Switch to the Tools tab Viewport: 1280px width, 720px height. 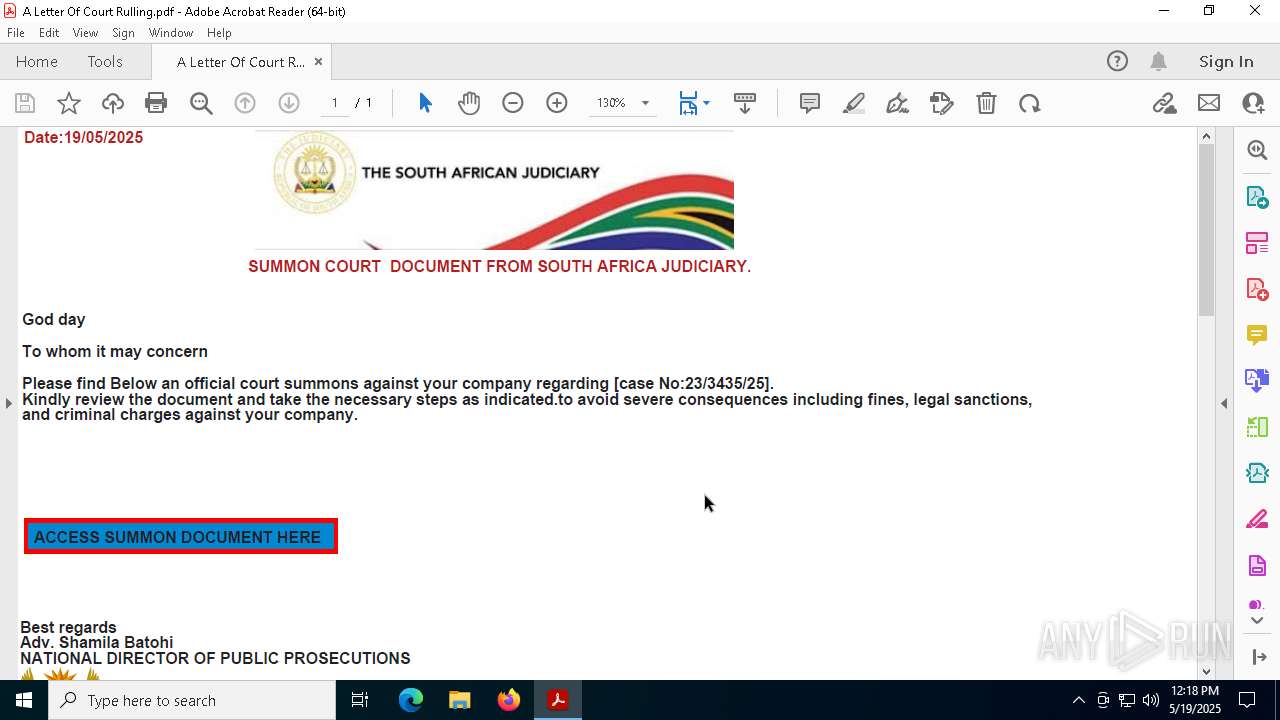[105, 61]
